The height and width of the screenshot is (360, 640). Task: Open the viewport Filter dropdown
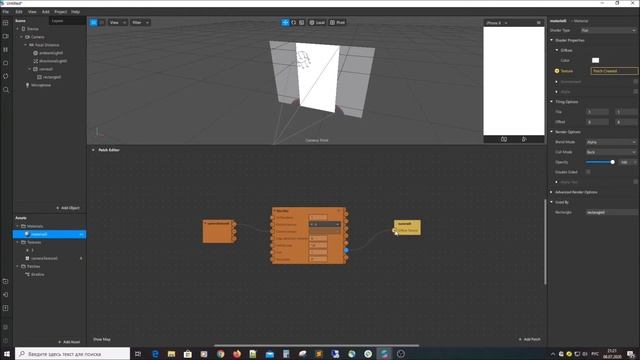click(x=140, y=22)
